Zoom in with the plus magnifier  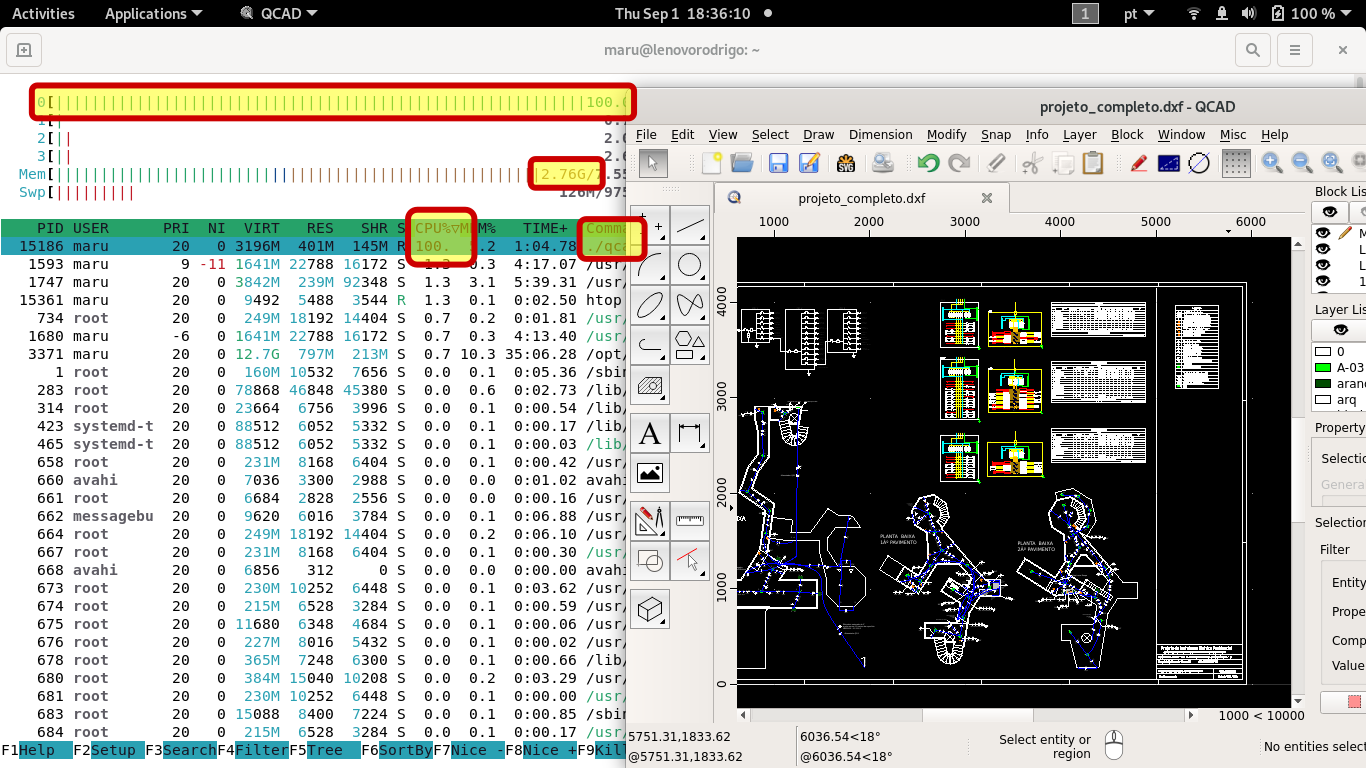click(1272, 162)
